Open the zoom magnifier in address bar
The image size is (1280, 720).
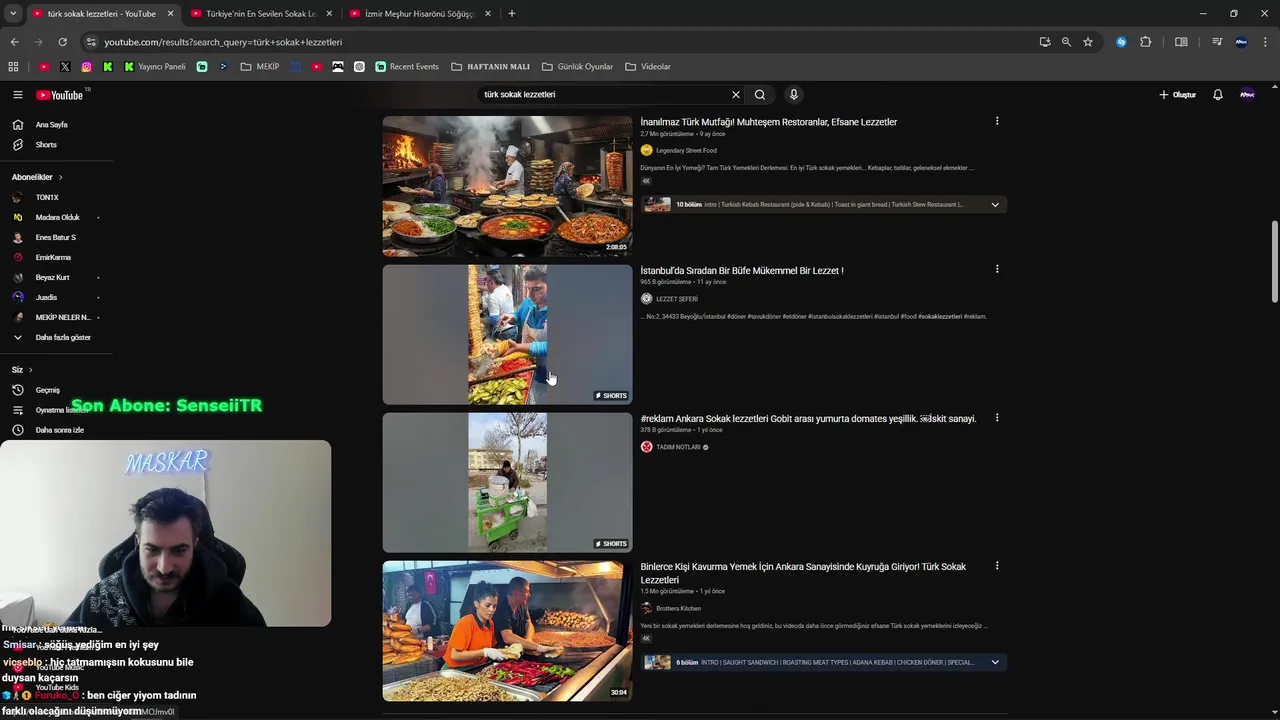1066,42
